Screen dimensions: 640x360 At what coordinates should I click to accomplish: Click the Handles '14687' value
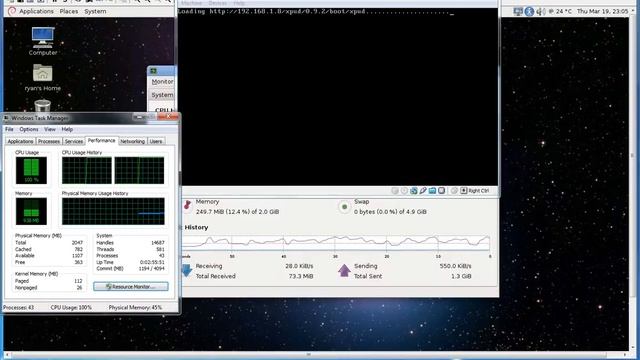[158, 243]
